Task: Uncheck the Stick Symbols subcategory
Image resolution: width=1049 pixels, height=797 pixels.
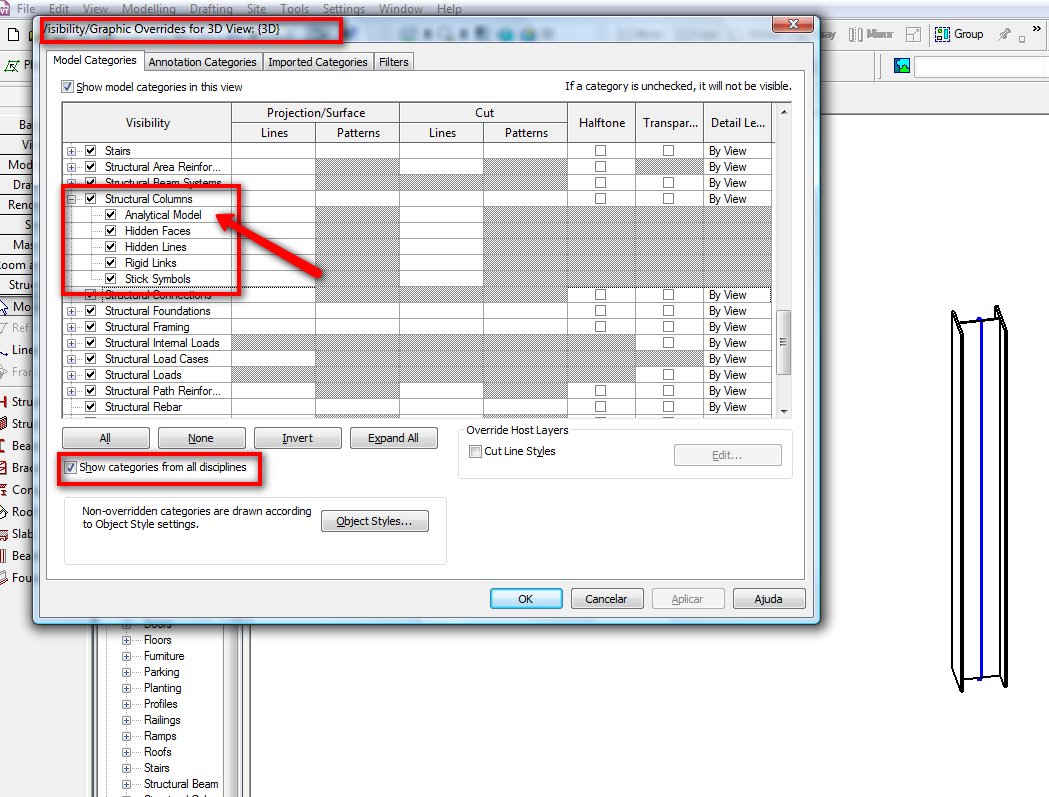Action: click(x=110, y=279)
